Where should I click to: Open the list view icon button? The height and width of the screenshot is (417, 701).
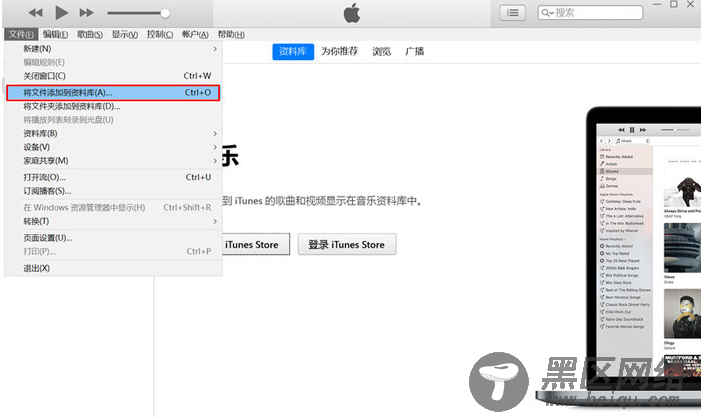click(x=512, y=13)
